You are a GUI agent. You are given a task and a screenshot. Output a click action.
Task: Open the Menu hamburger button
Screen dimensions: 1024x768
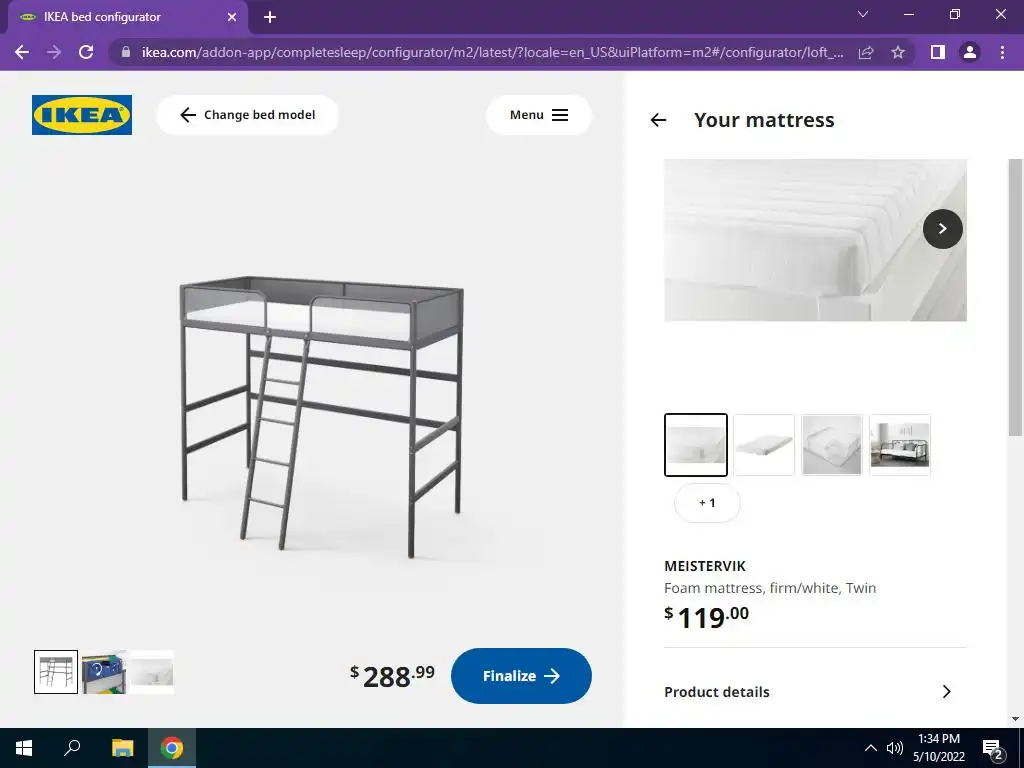click(539, 115)
